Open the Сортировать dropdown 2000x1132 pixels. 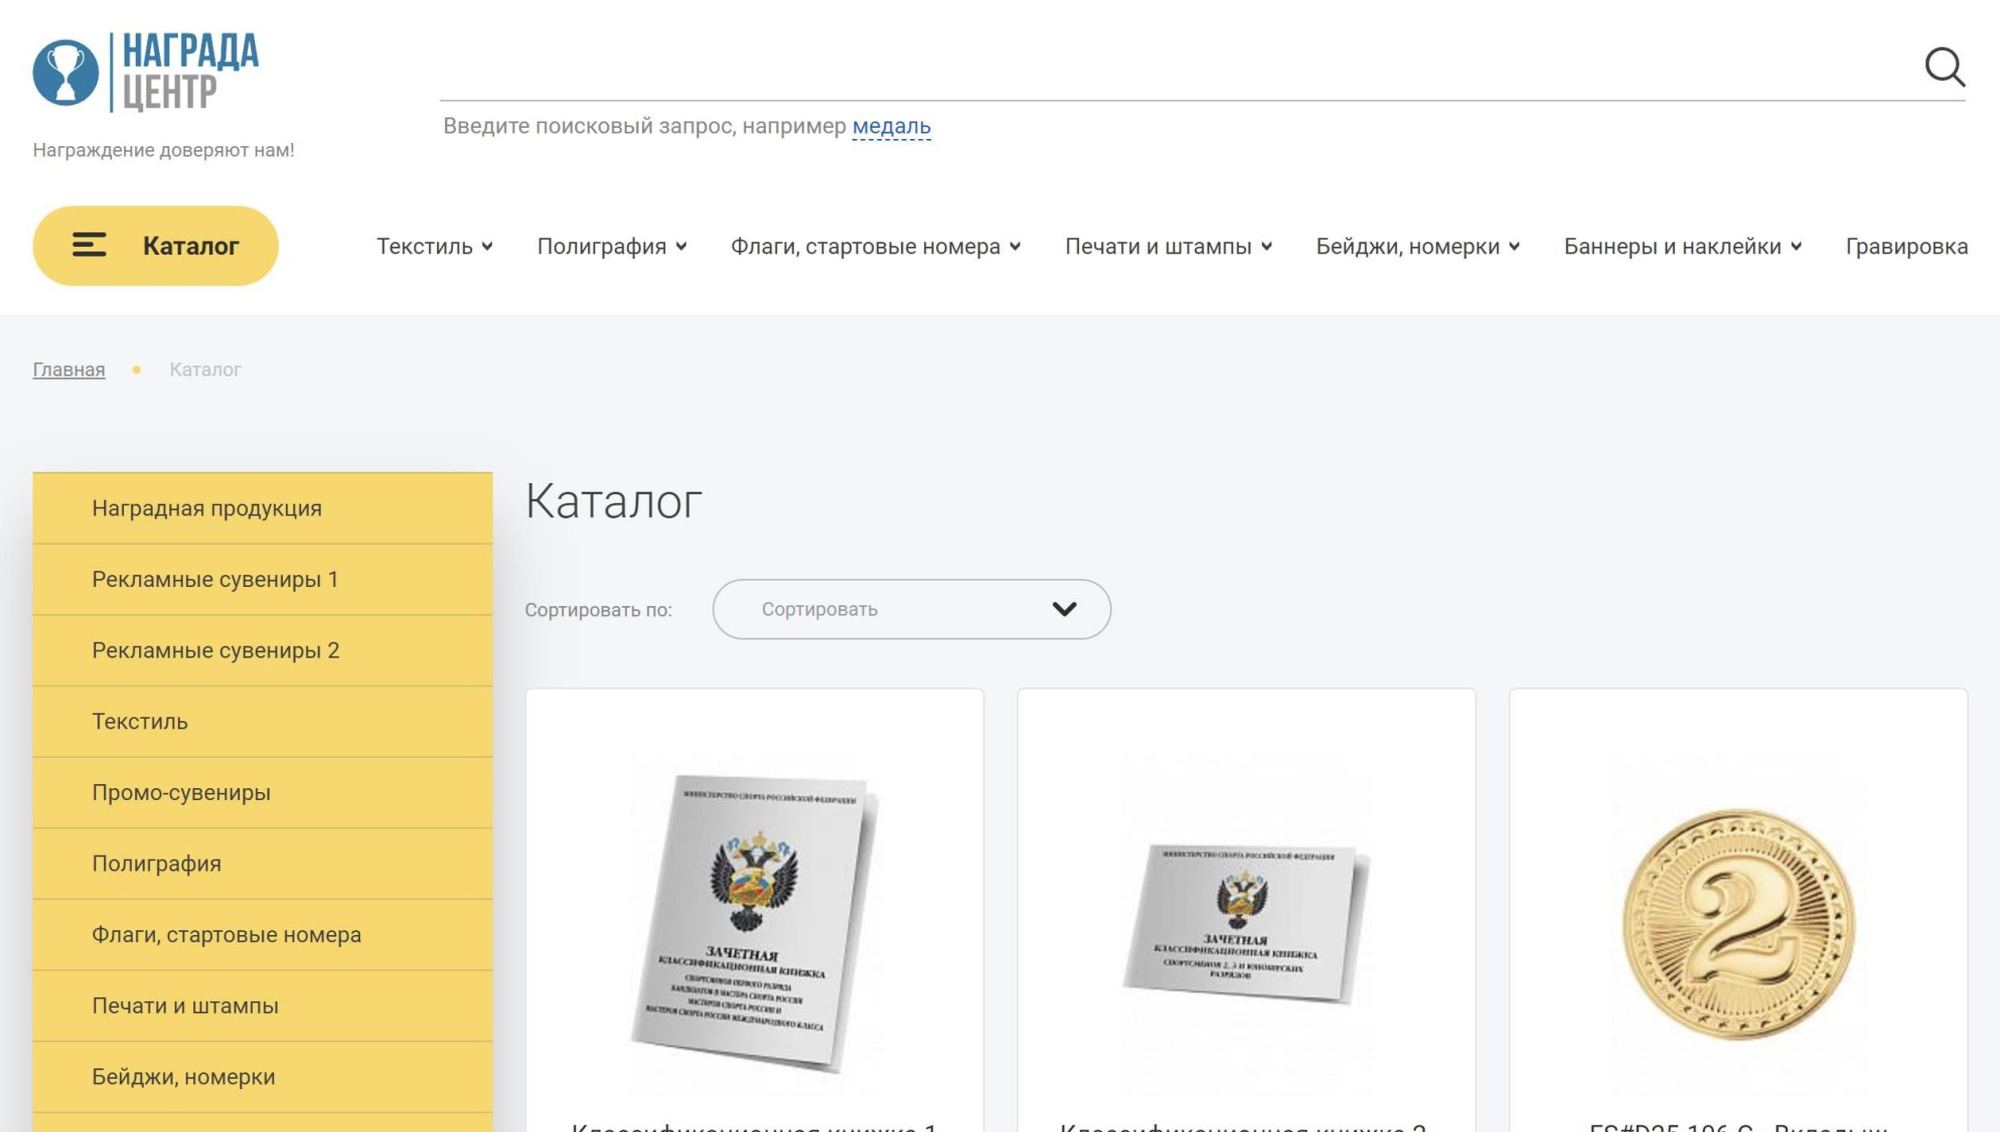[x=911, y=609]
